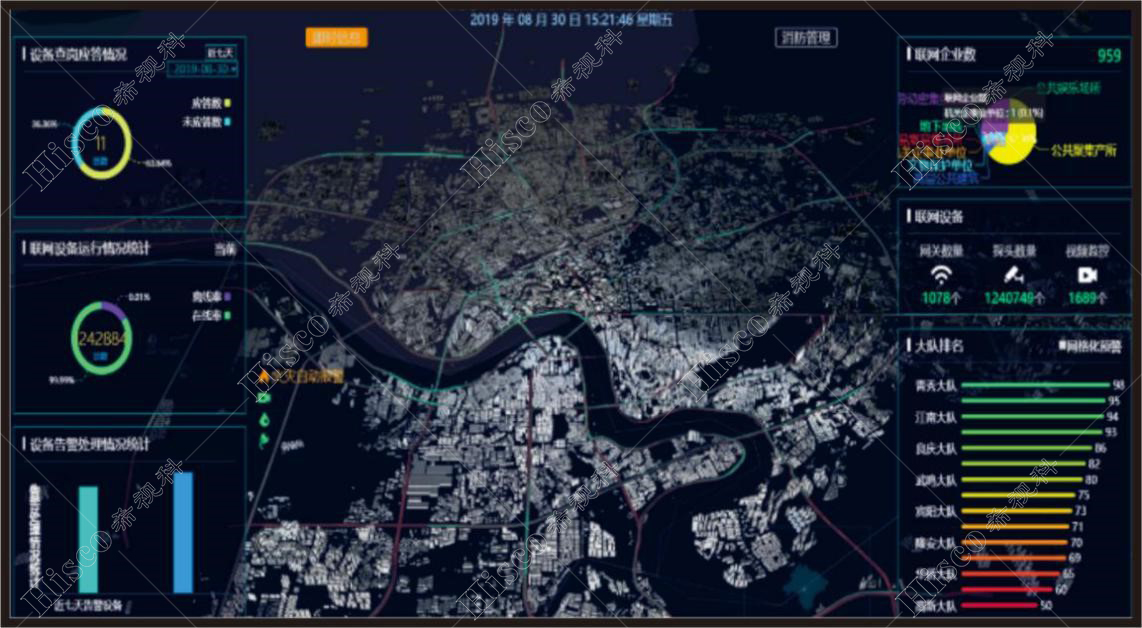Click the video monitoring camcorder icon
This screenshot has height=628, width=1142.
point(1087,274)
